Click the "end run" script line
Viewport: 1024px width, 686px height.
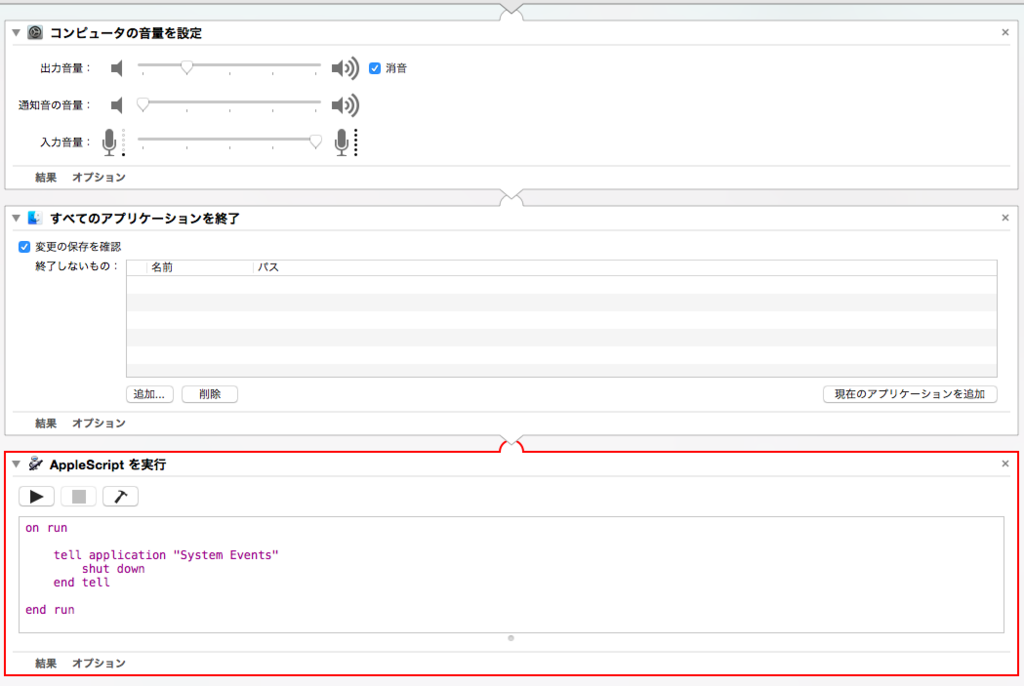(x=50, y=610)
